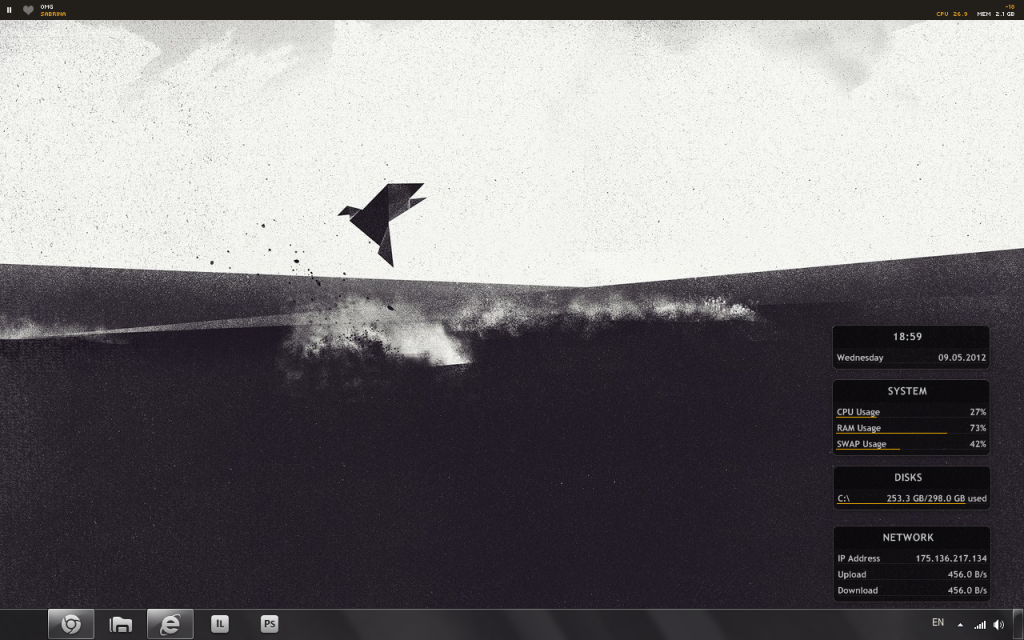
Task: Click the NETWORK widget header
Action: pyautogui.click(x=908, y=537)
